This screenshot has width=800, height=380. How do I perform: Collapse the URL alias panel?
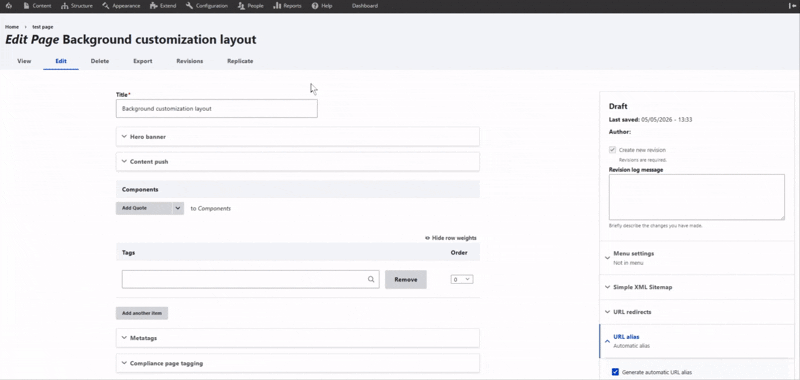click(x=697, y=341)
